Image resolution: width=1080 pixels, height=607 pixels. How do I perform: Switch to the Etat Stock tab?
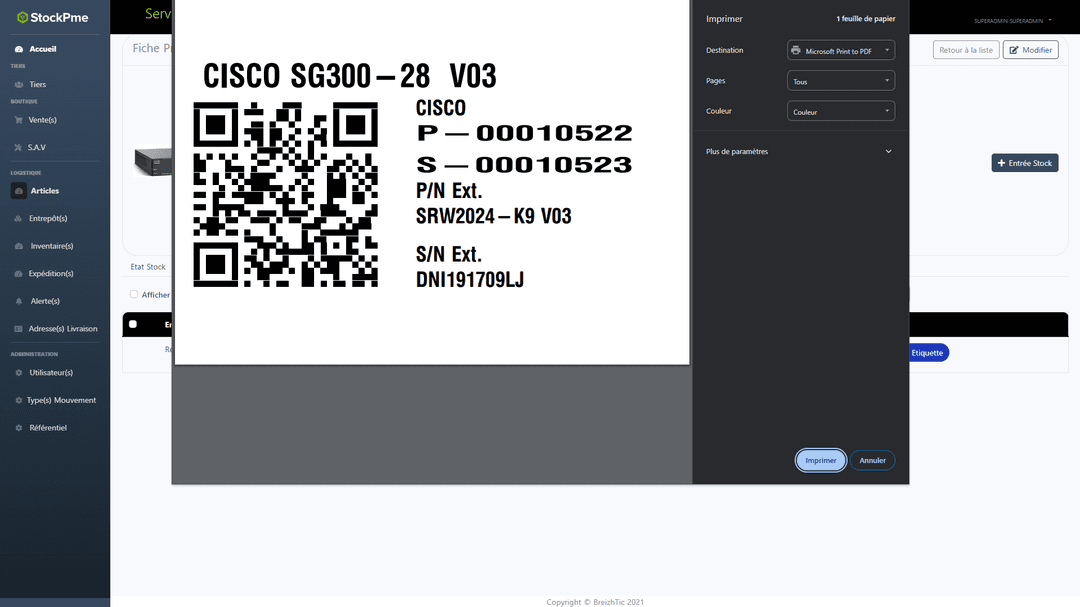coord(148,267)
